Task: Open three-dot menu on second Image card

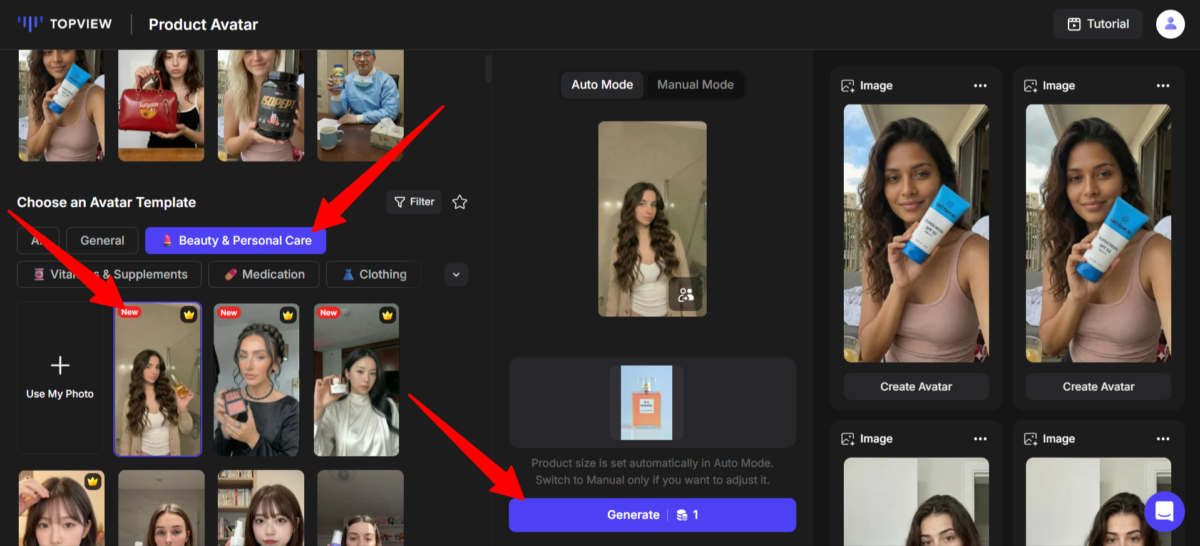Action: click(1162, 86)
